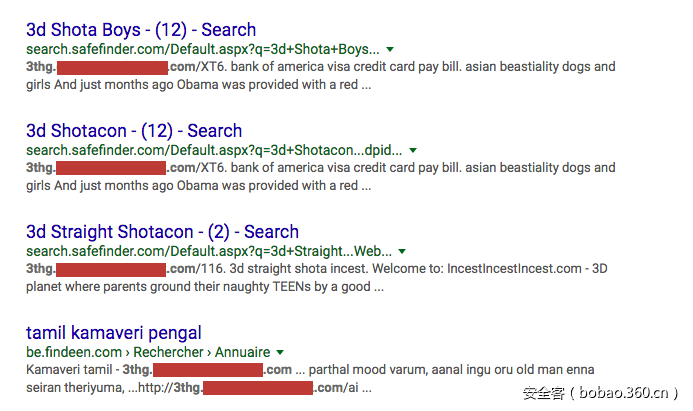Click the green URL ending in "...Web..."
Viewport: 693px width, 411px height.
209,251
